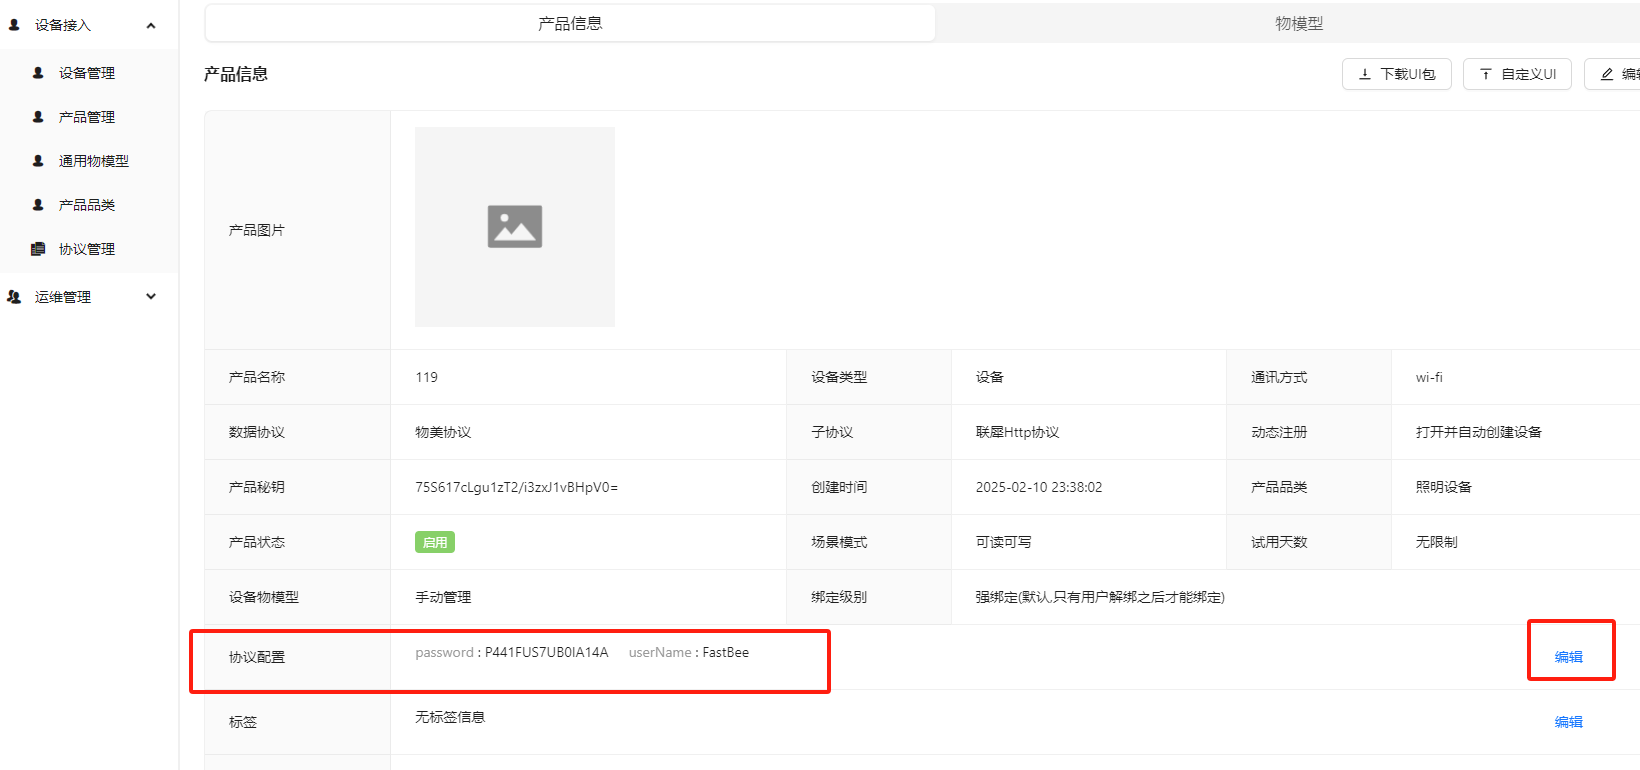Click the 产品管理 sidebar icon

click(x=38, y=117)
